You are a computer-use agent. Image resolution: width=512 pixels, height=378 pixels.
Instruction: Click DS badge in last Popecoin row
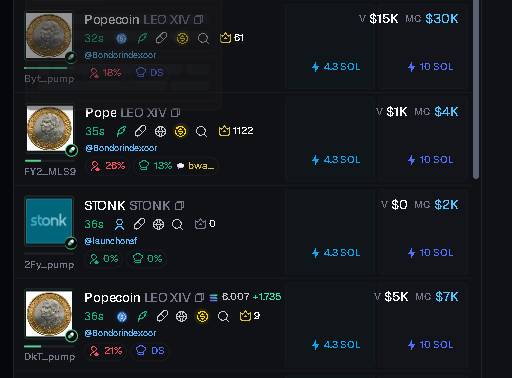tap(150, 351)
